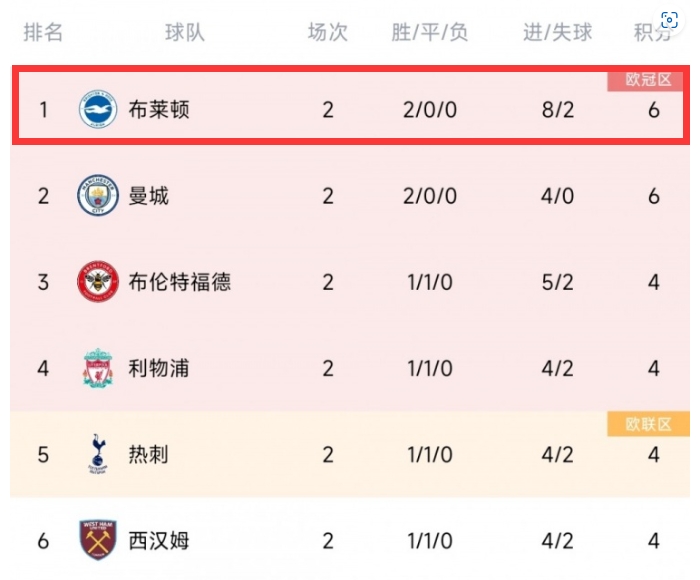Click the West Ham hammers crest icon

98,539
